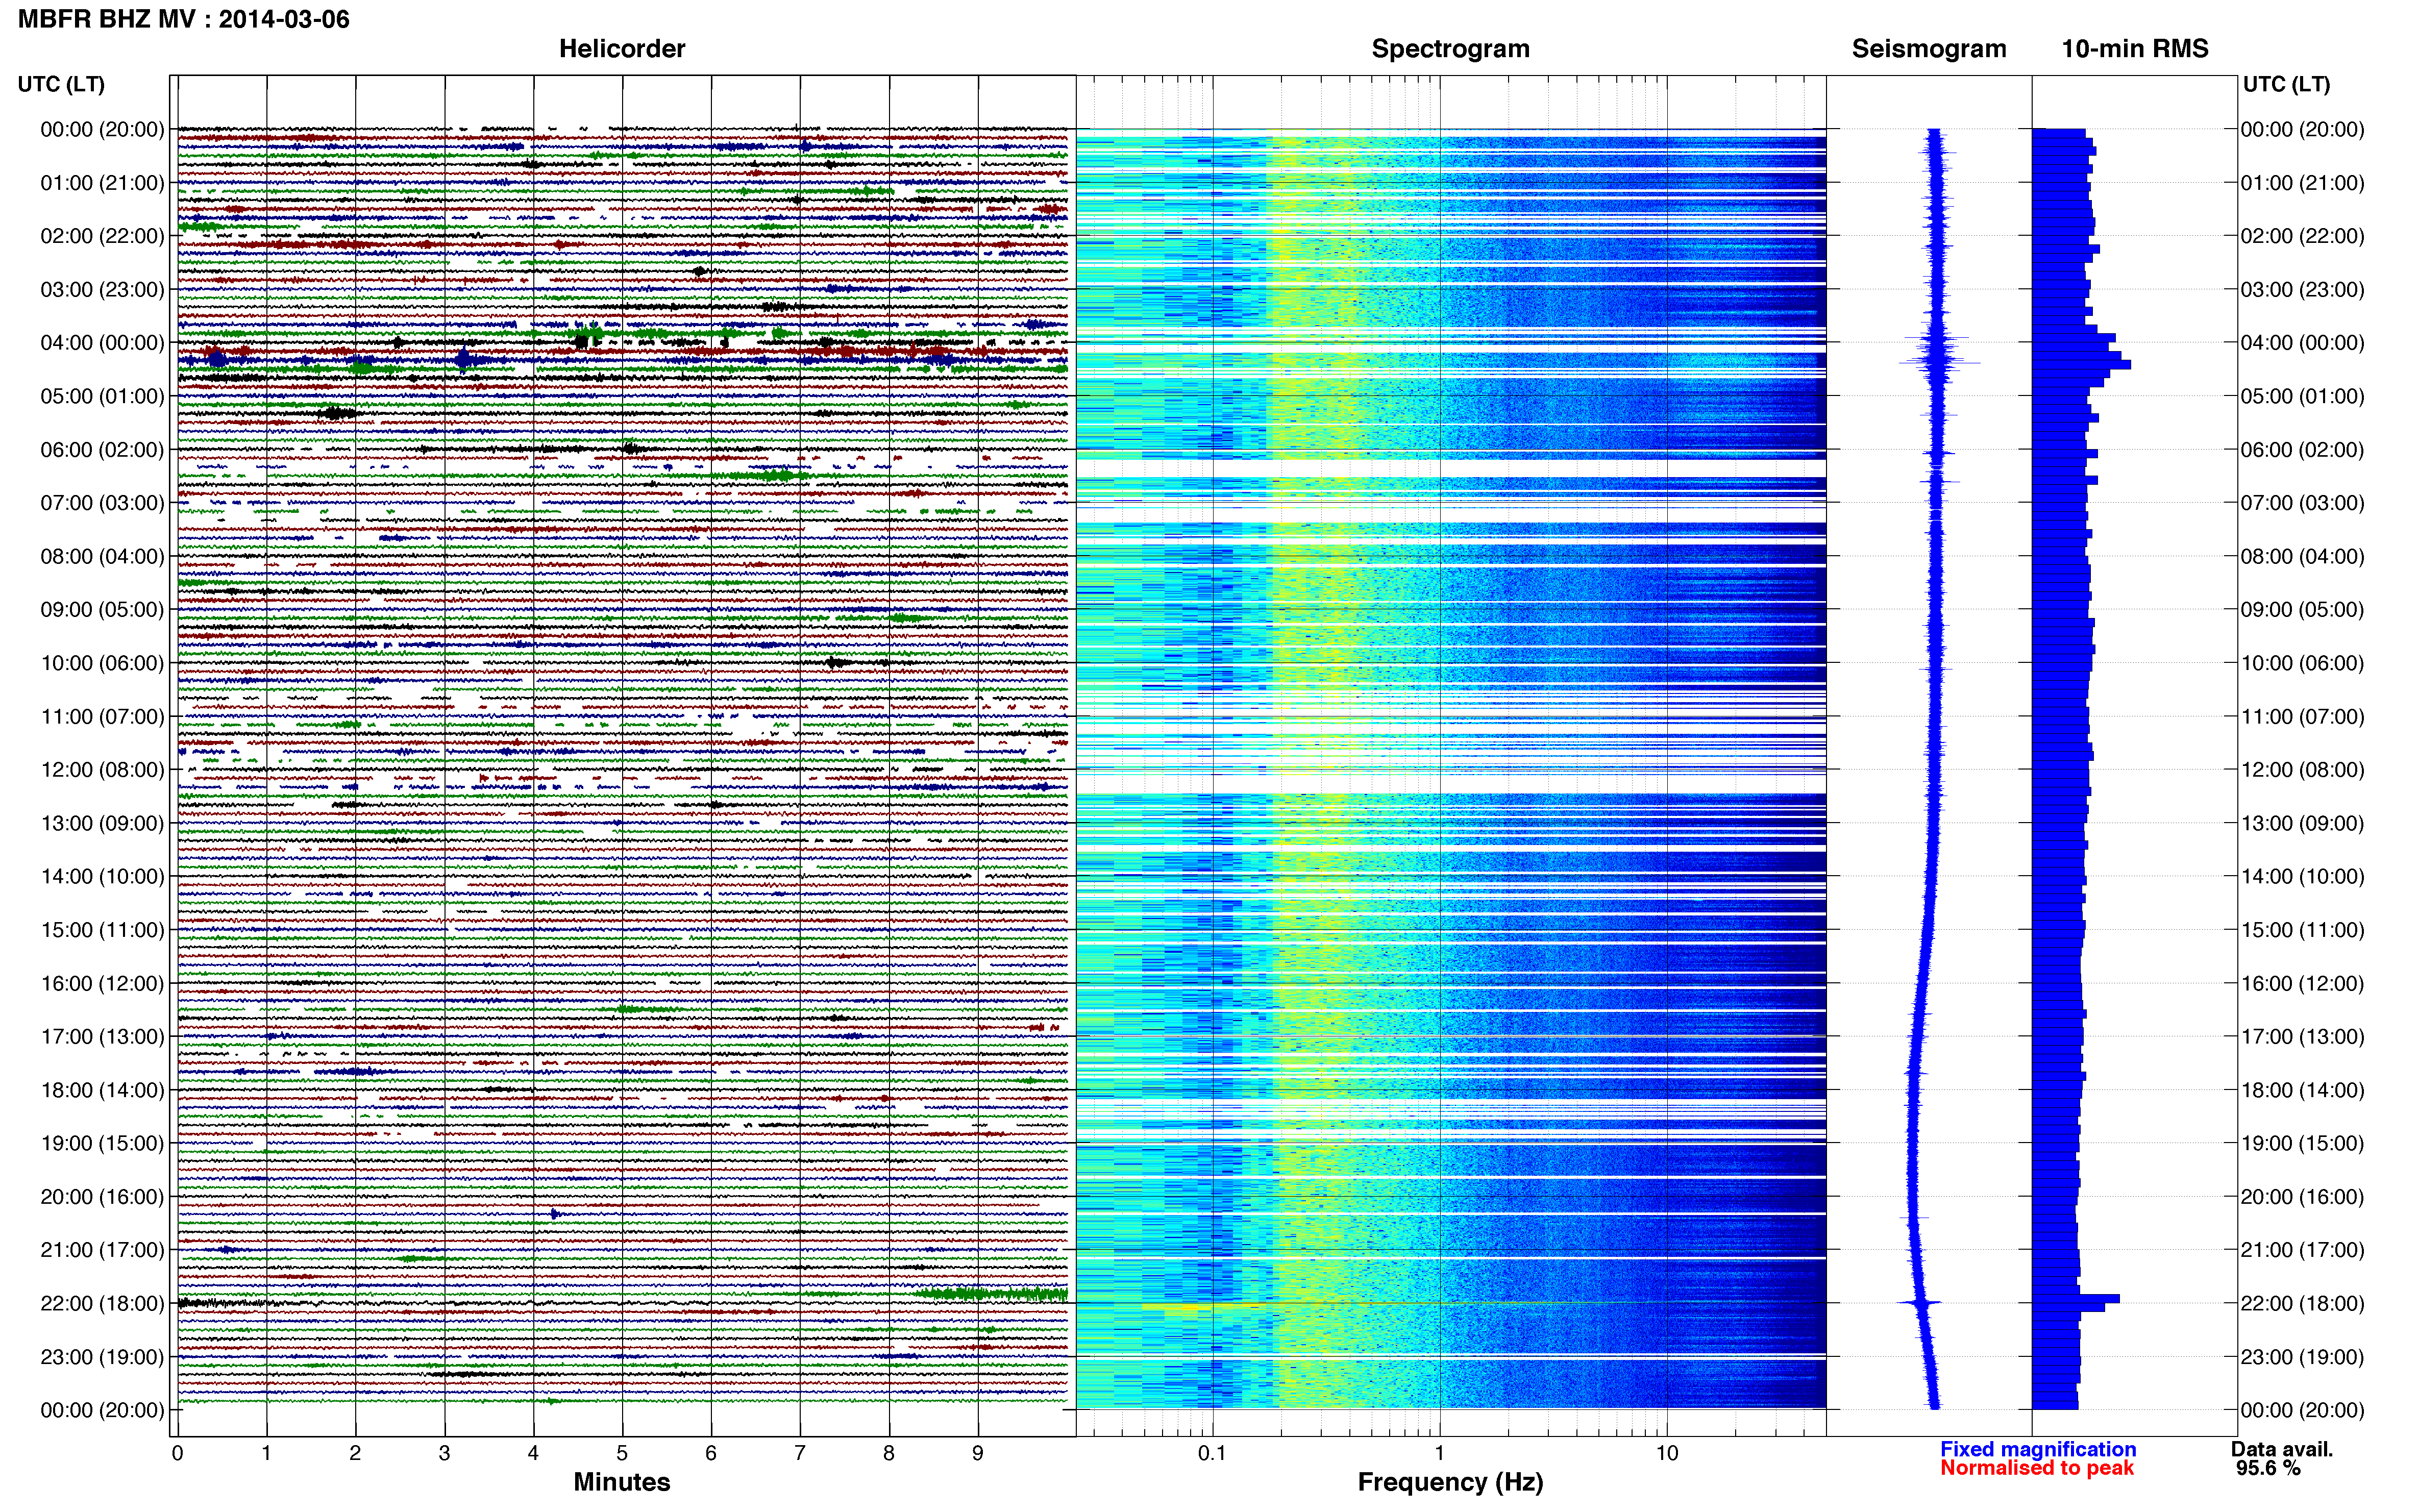Click the 'Normalised to peak' legend text
2419x1512 pixels.
[x=2037, y=1468]
